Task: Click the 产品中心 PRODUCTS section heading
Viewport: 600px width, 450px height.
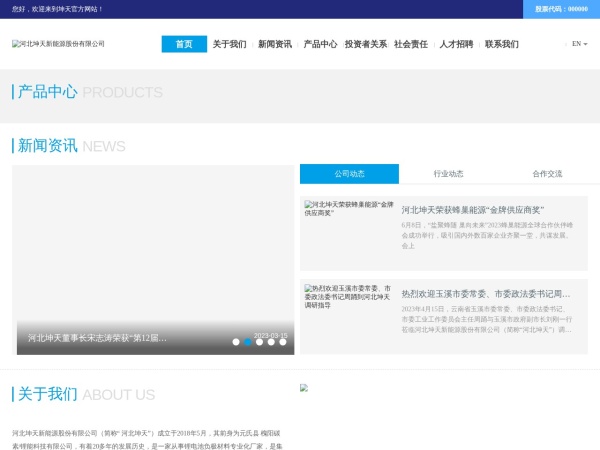Action: pyautogui.click(x=87, y=92)
